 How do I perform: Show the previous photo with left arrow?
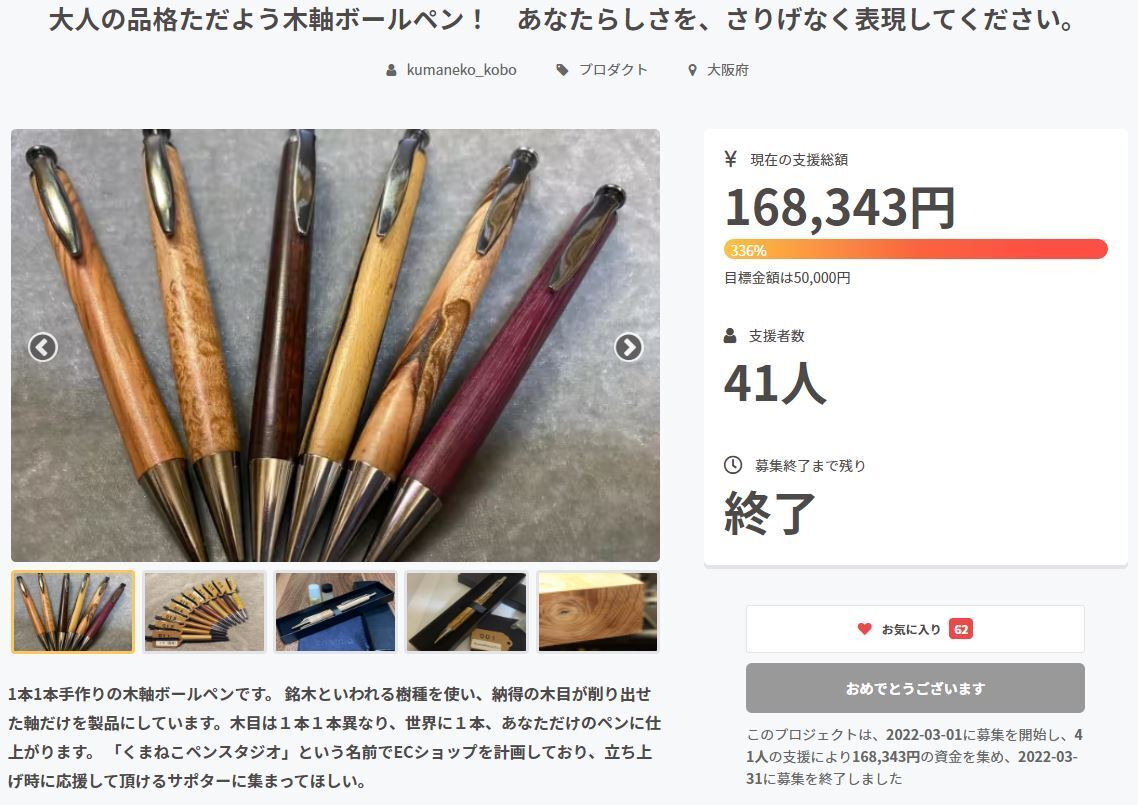point(43,347)
